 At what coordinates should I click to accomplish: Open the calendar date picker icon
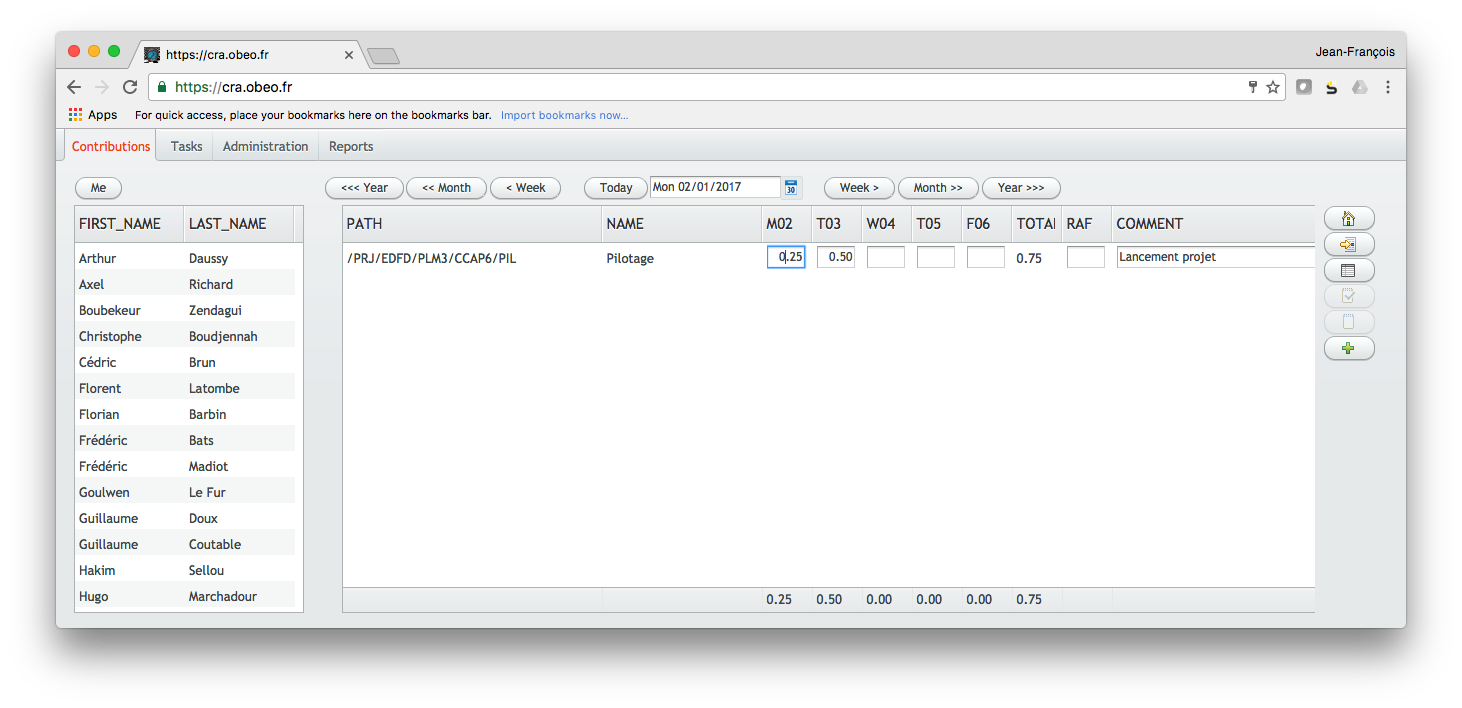(791, 187)
